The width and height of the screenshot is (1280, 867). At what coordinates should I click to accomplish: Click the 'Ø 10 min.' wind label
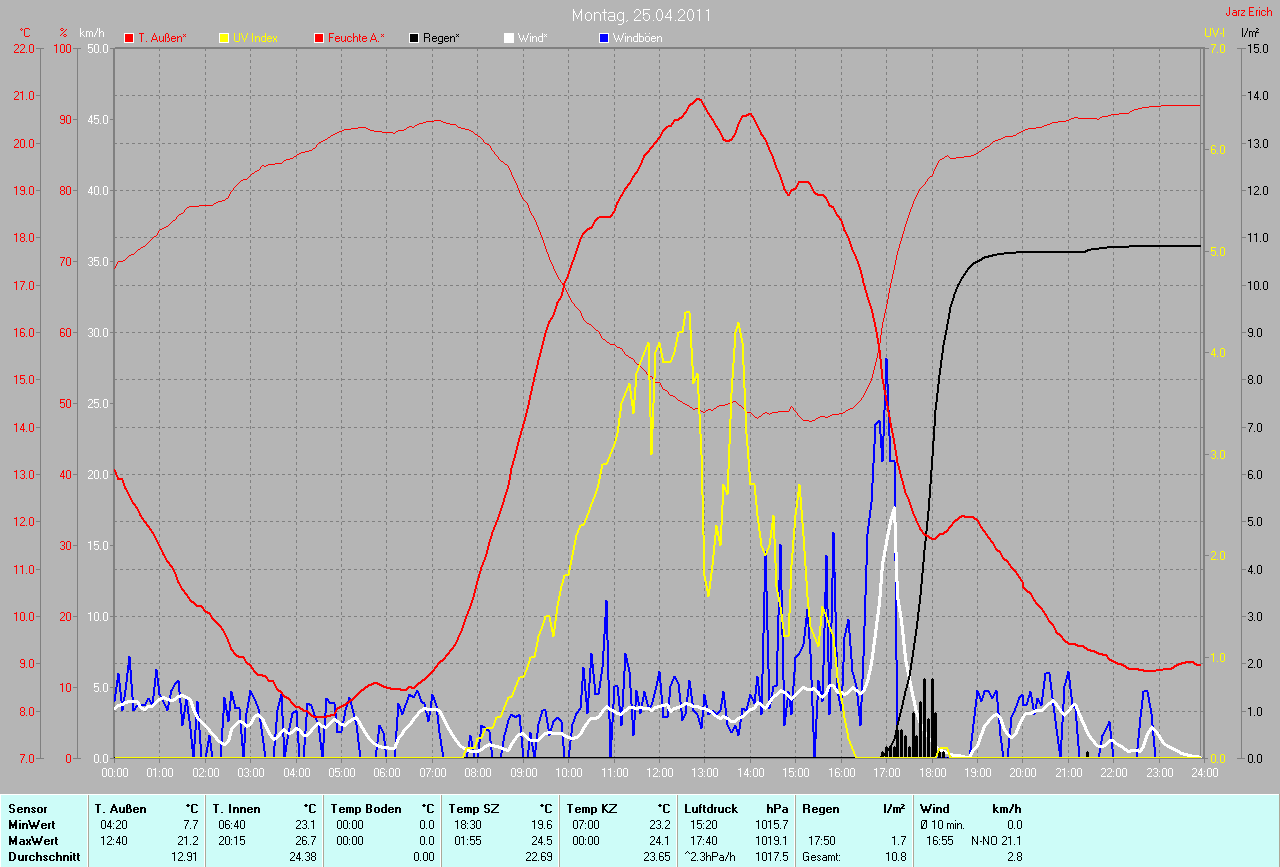click(x=942, y=825)
